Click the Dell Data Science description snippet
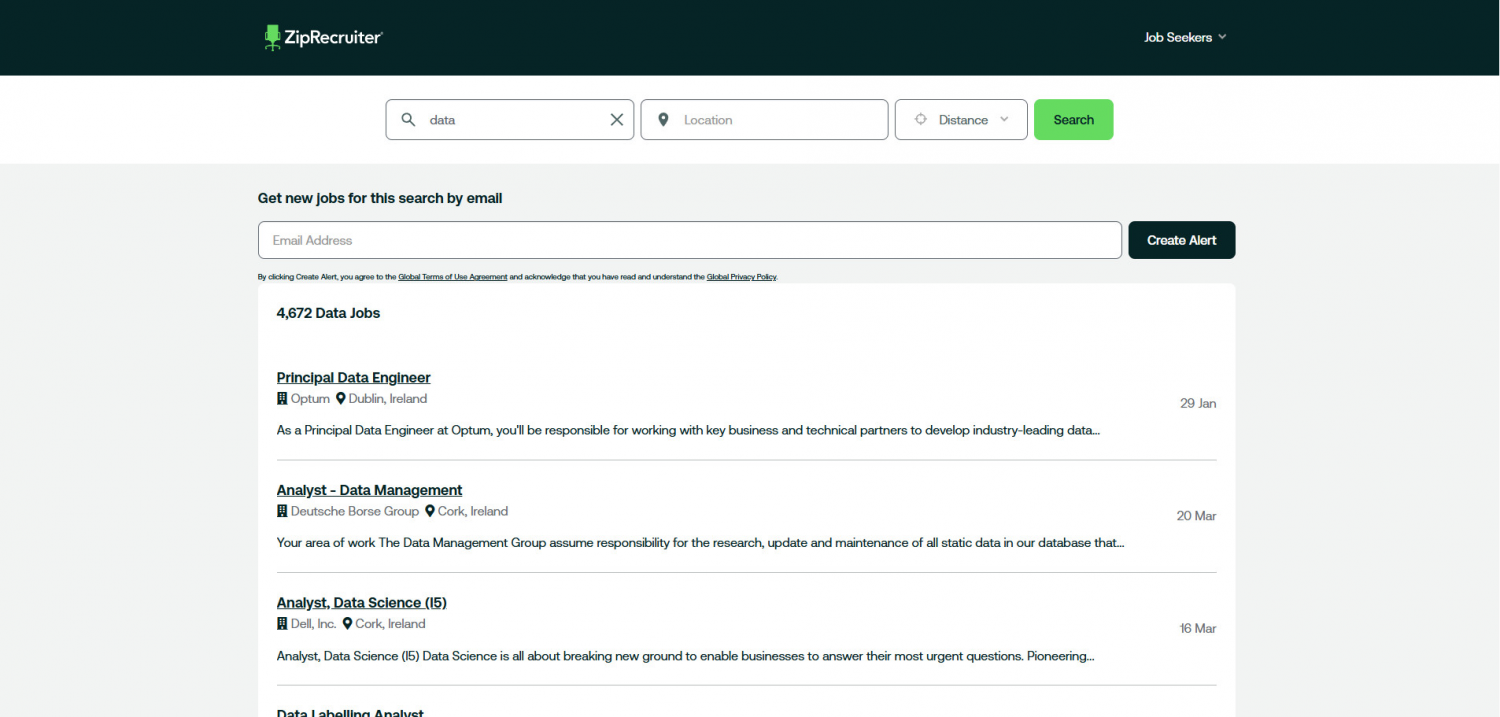 (685, 656)
